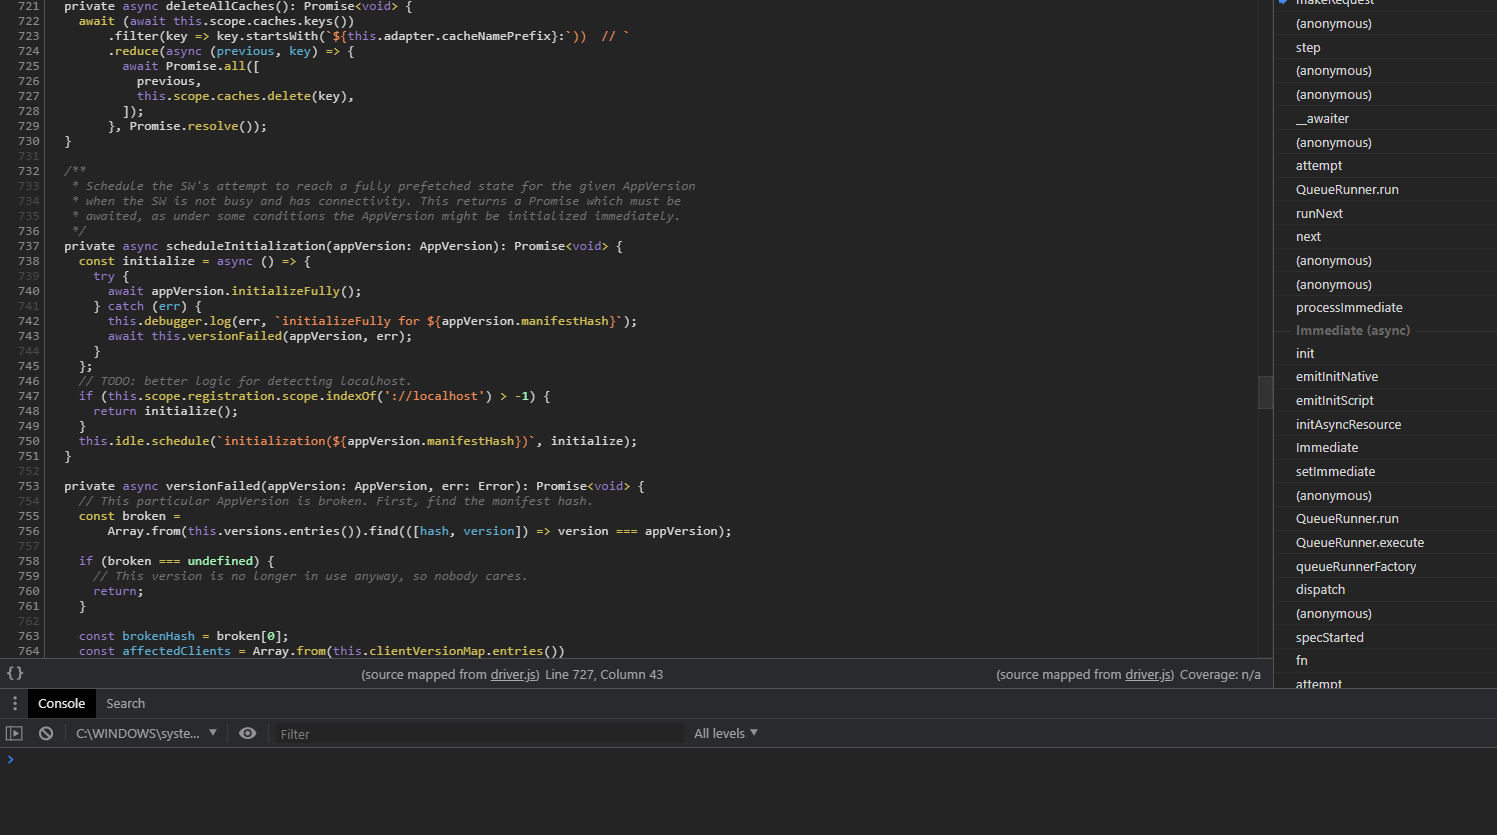Viewport: 1497px width, 835px height.
Task: Click the versionFailed method declaration in code
Action: [x=213, y=486]
